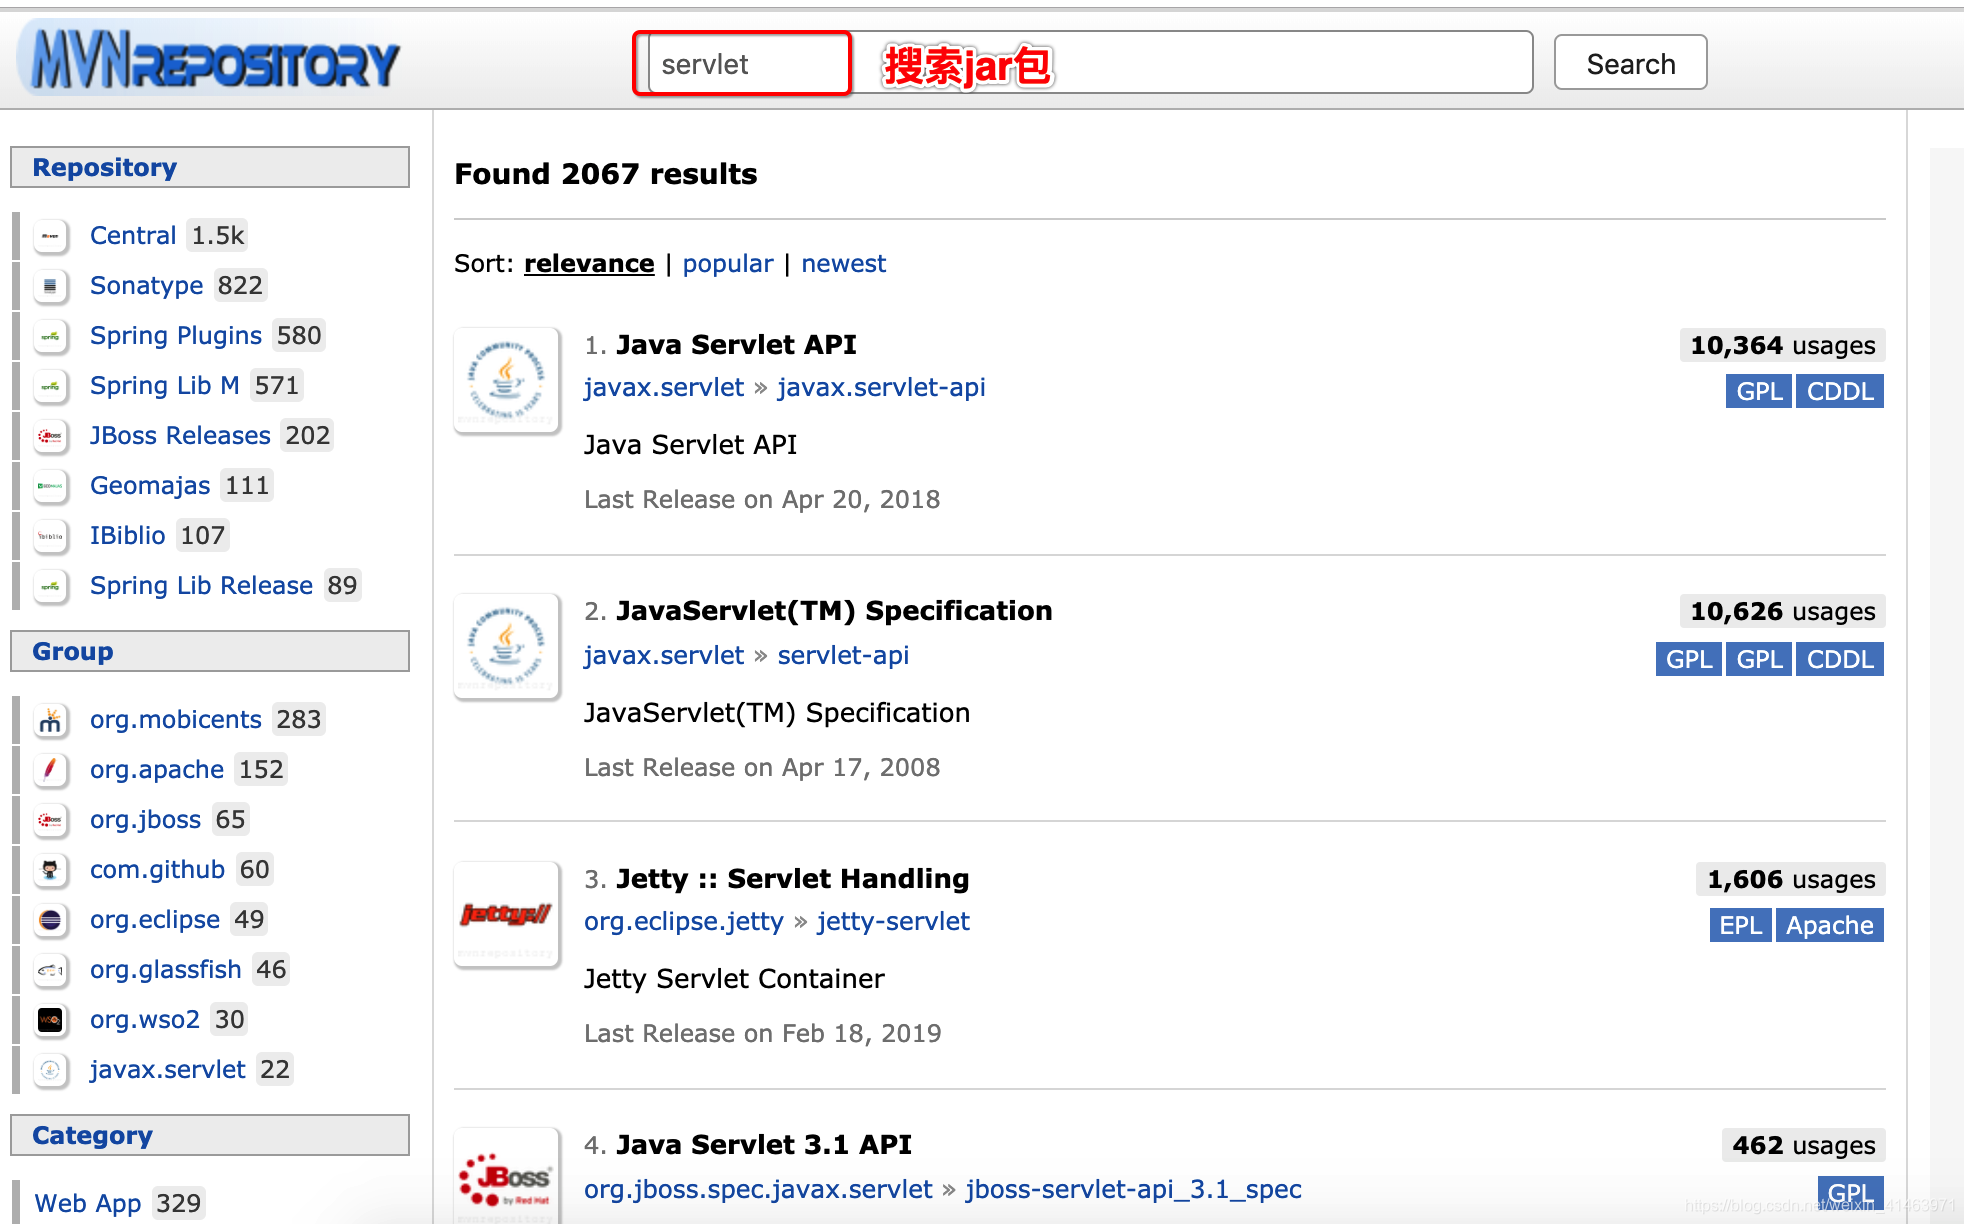Click the Spring Lib M icon
1964x1224 pixels.
coord(51,386)
